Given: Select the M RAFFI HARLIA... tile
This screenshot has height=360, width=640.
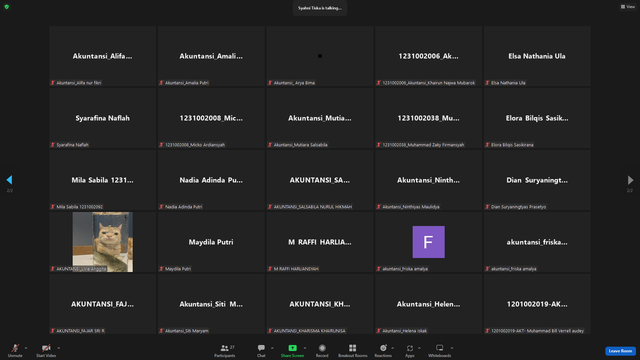Looking at the screenshot, I should coord(320,242).
